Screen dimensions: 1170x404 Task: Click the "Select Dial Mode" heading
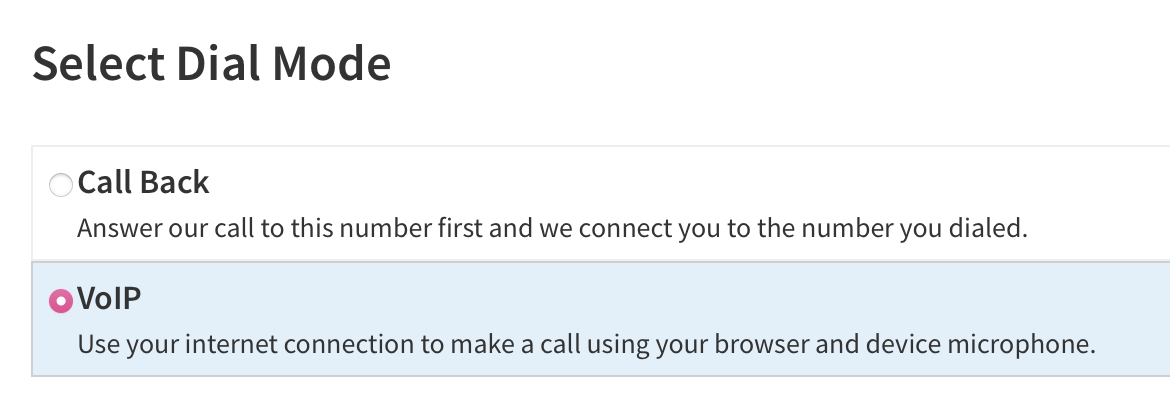[x=211, y=65]
